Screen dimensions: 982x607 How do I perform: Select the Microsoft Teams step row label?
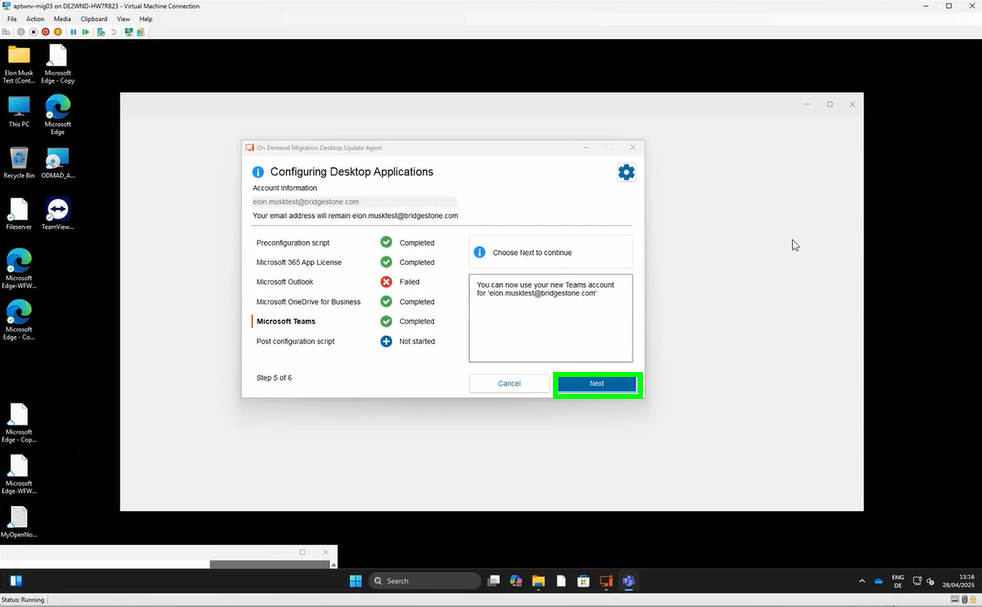(286, 321)
